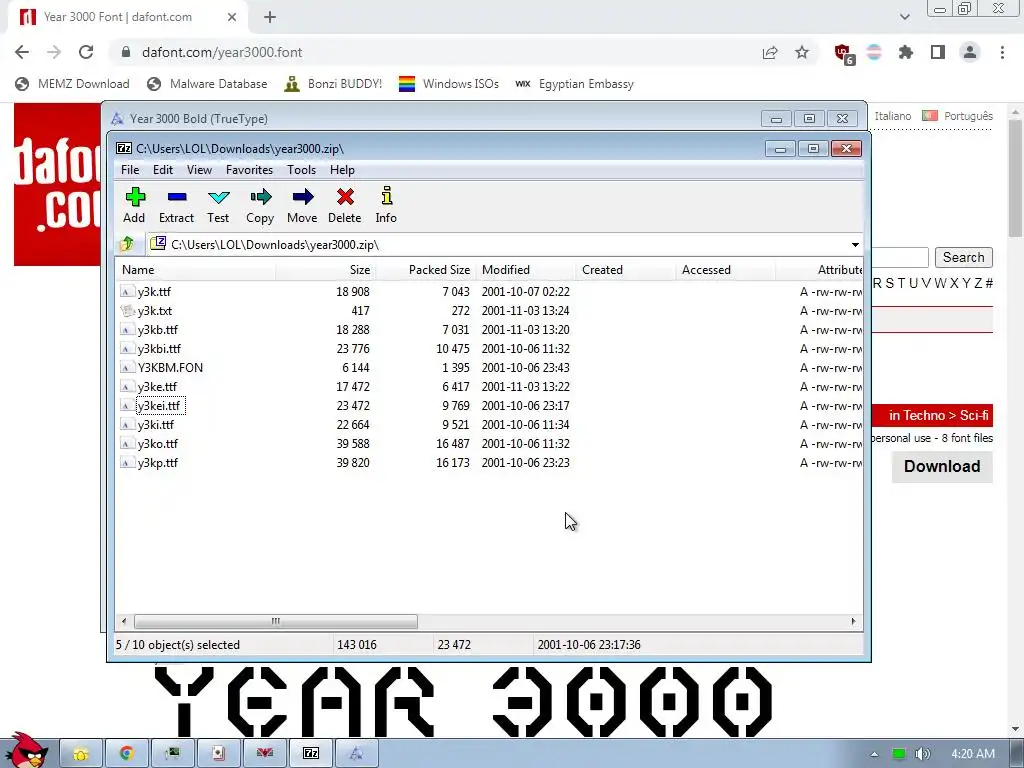Open the Bonzi BUDDY! bookmark
The height and width of the screenshot is (768, 1024).
point(333,84)
